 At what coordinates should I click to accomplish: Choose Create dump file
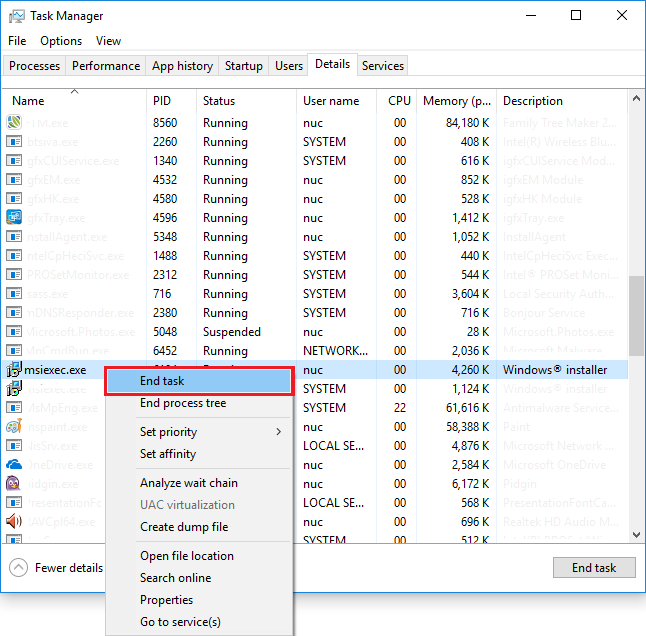coord(199,527)
